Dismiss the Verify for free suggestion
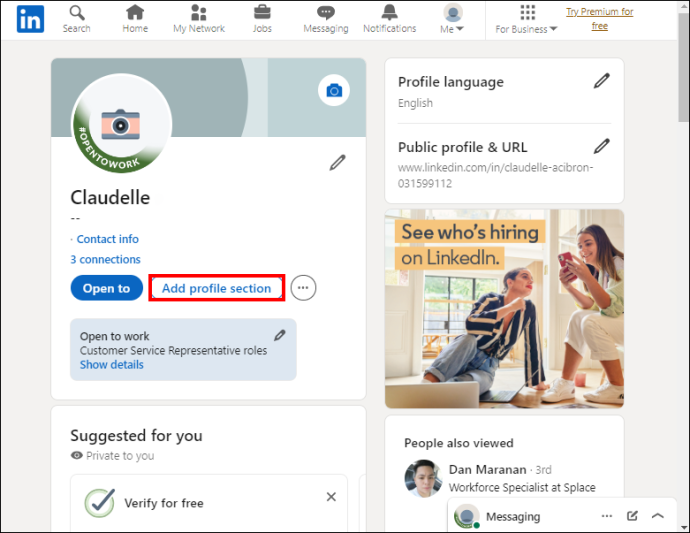The image size is (690, 533). 331,497
